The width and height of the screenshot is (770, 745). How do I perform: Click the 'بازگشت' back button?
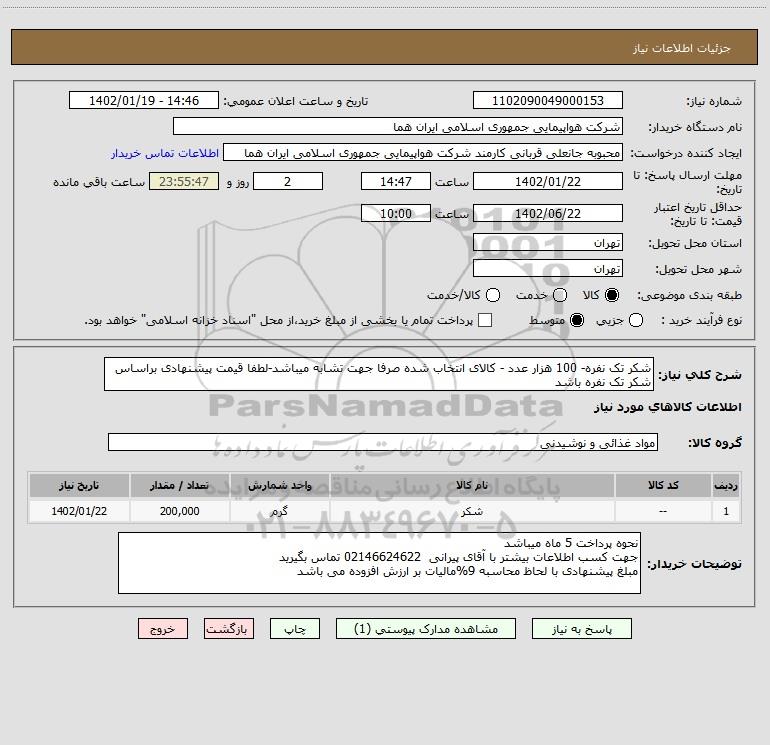click(x=229, y=629)
